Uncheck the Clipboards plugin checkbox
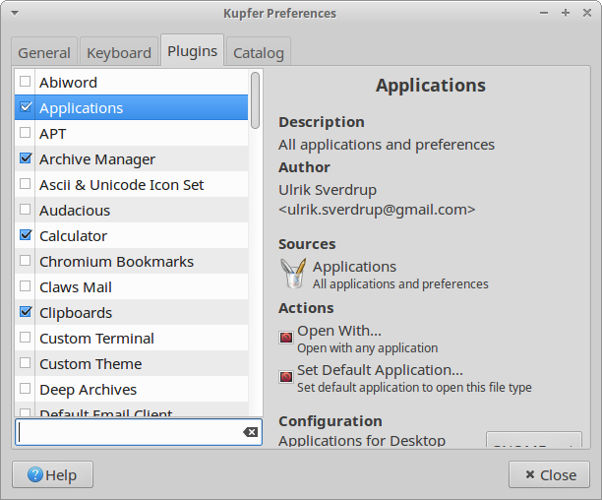602x500 pixels. click(25, 312)
